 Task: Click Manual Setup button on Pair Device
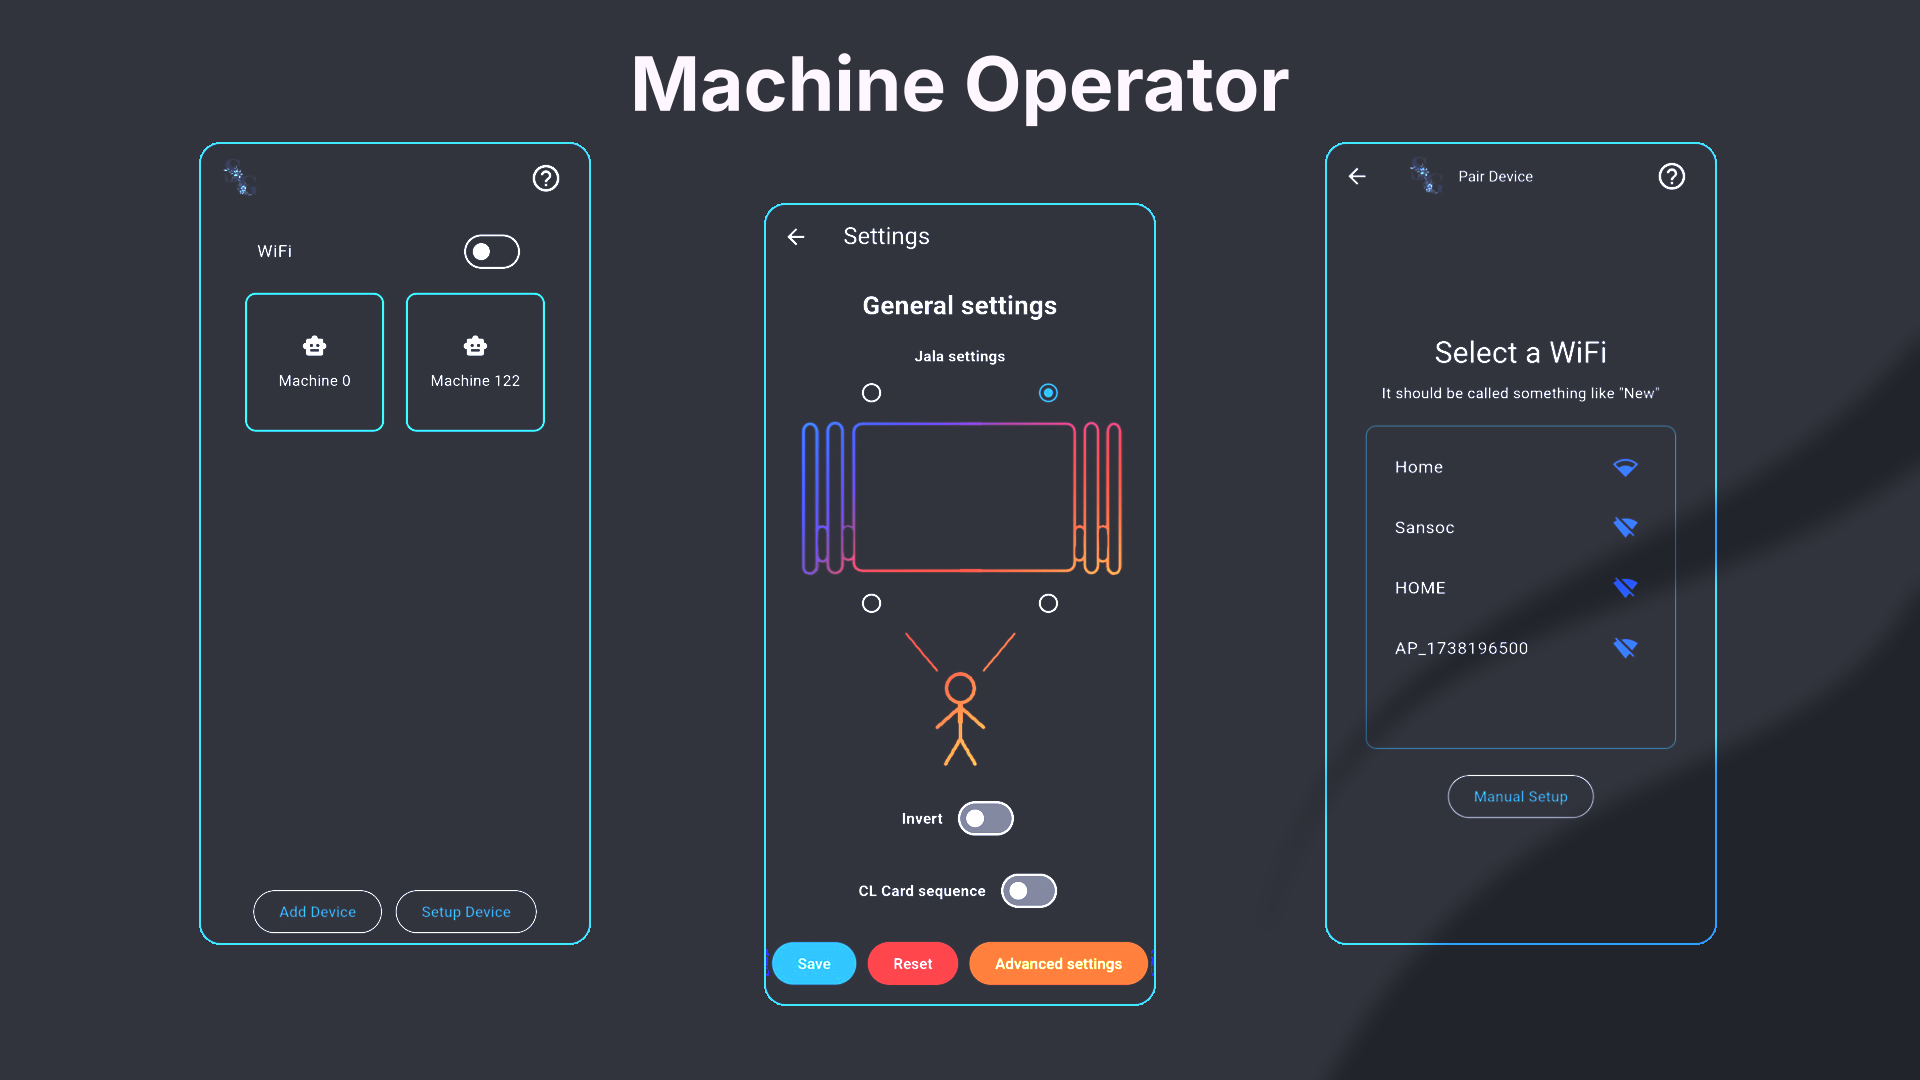(1519, 795)
